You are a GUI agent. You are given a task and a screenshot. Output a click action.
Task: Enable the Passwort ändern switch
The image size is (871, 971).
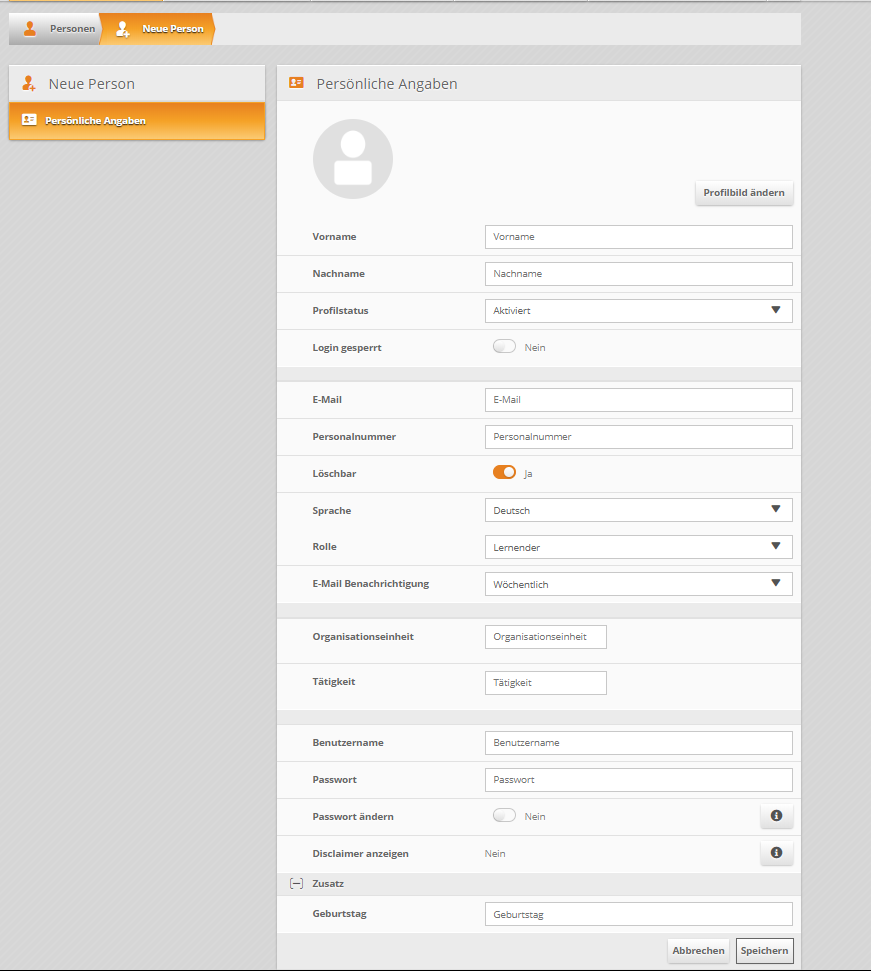504,816
